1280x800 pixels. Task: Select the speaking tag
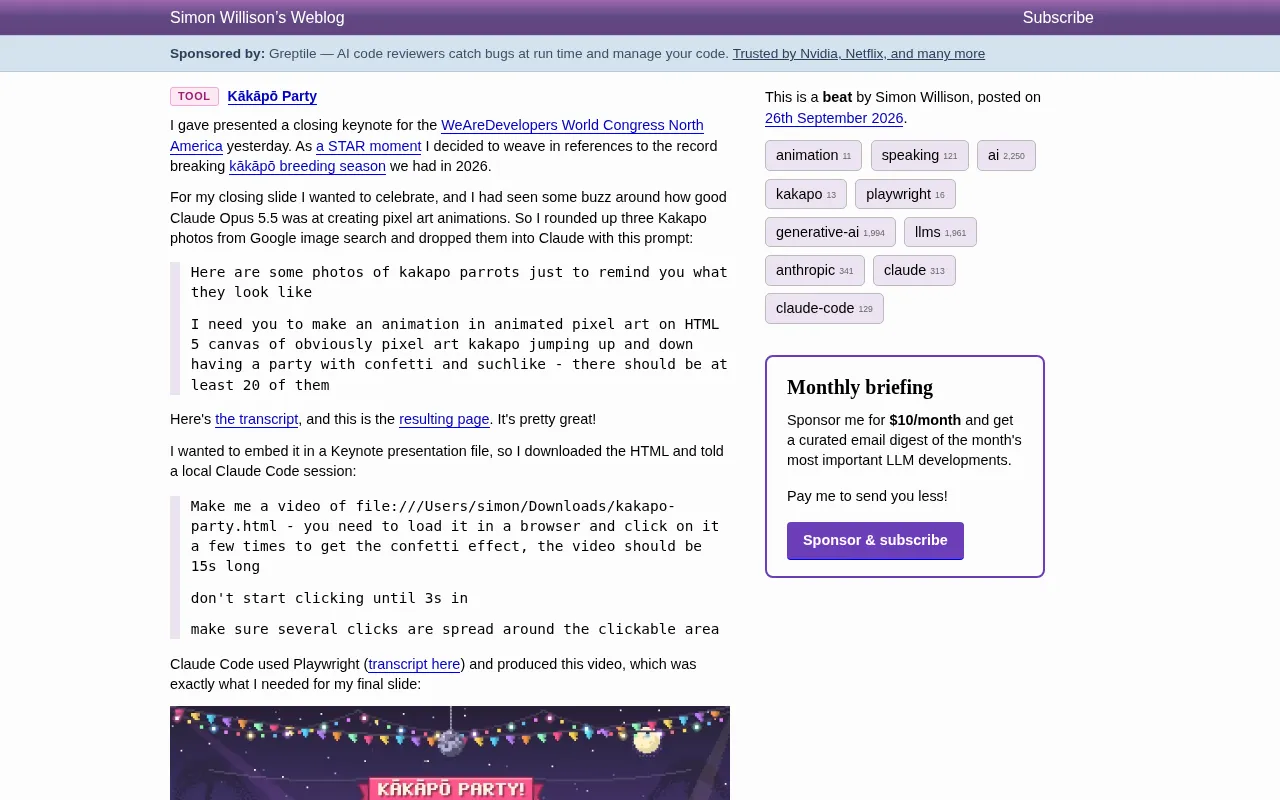click(x=919, y=155)
